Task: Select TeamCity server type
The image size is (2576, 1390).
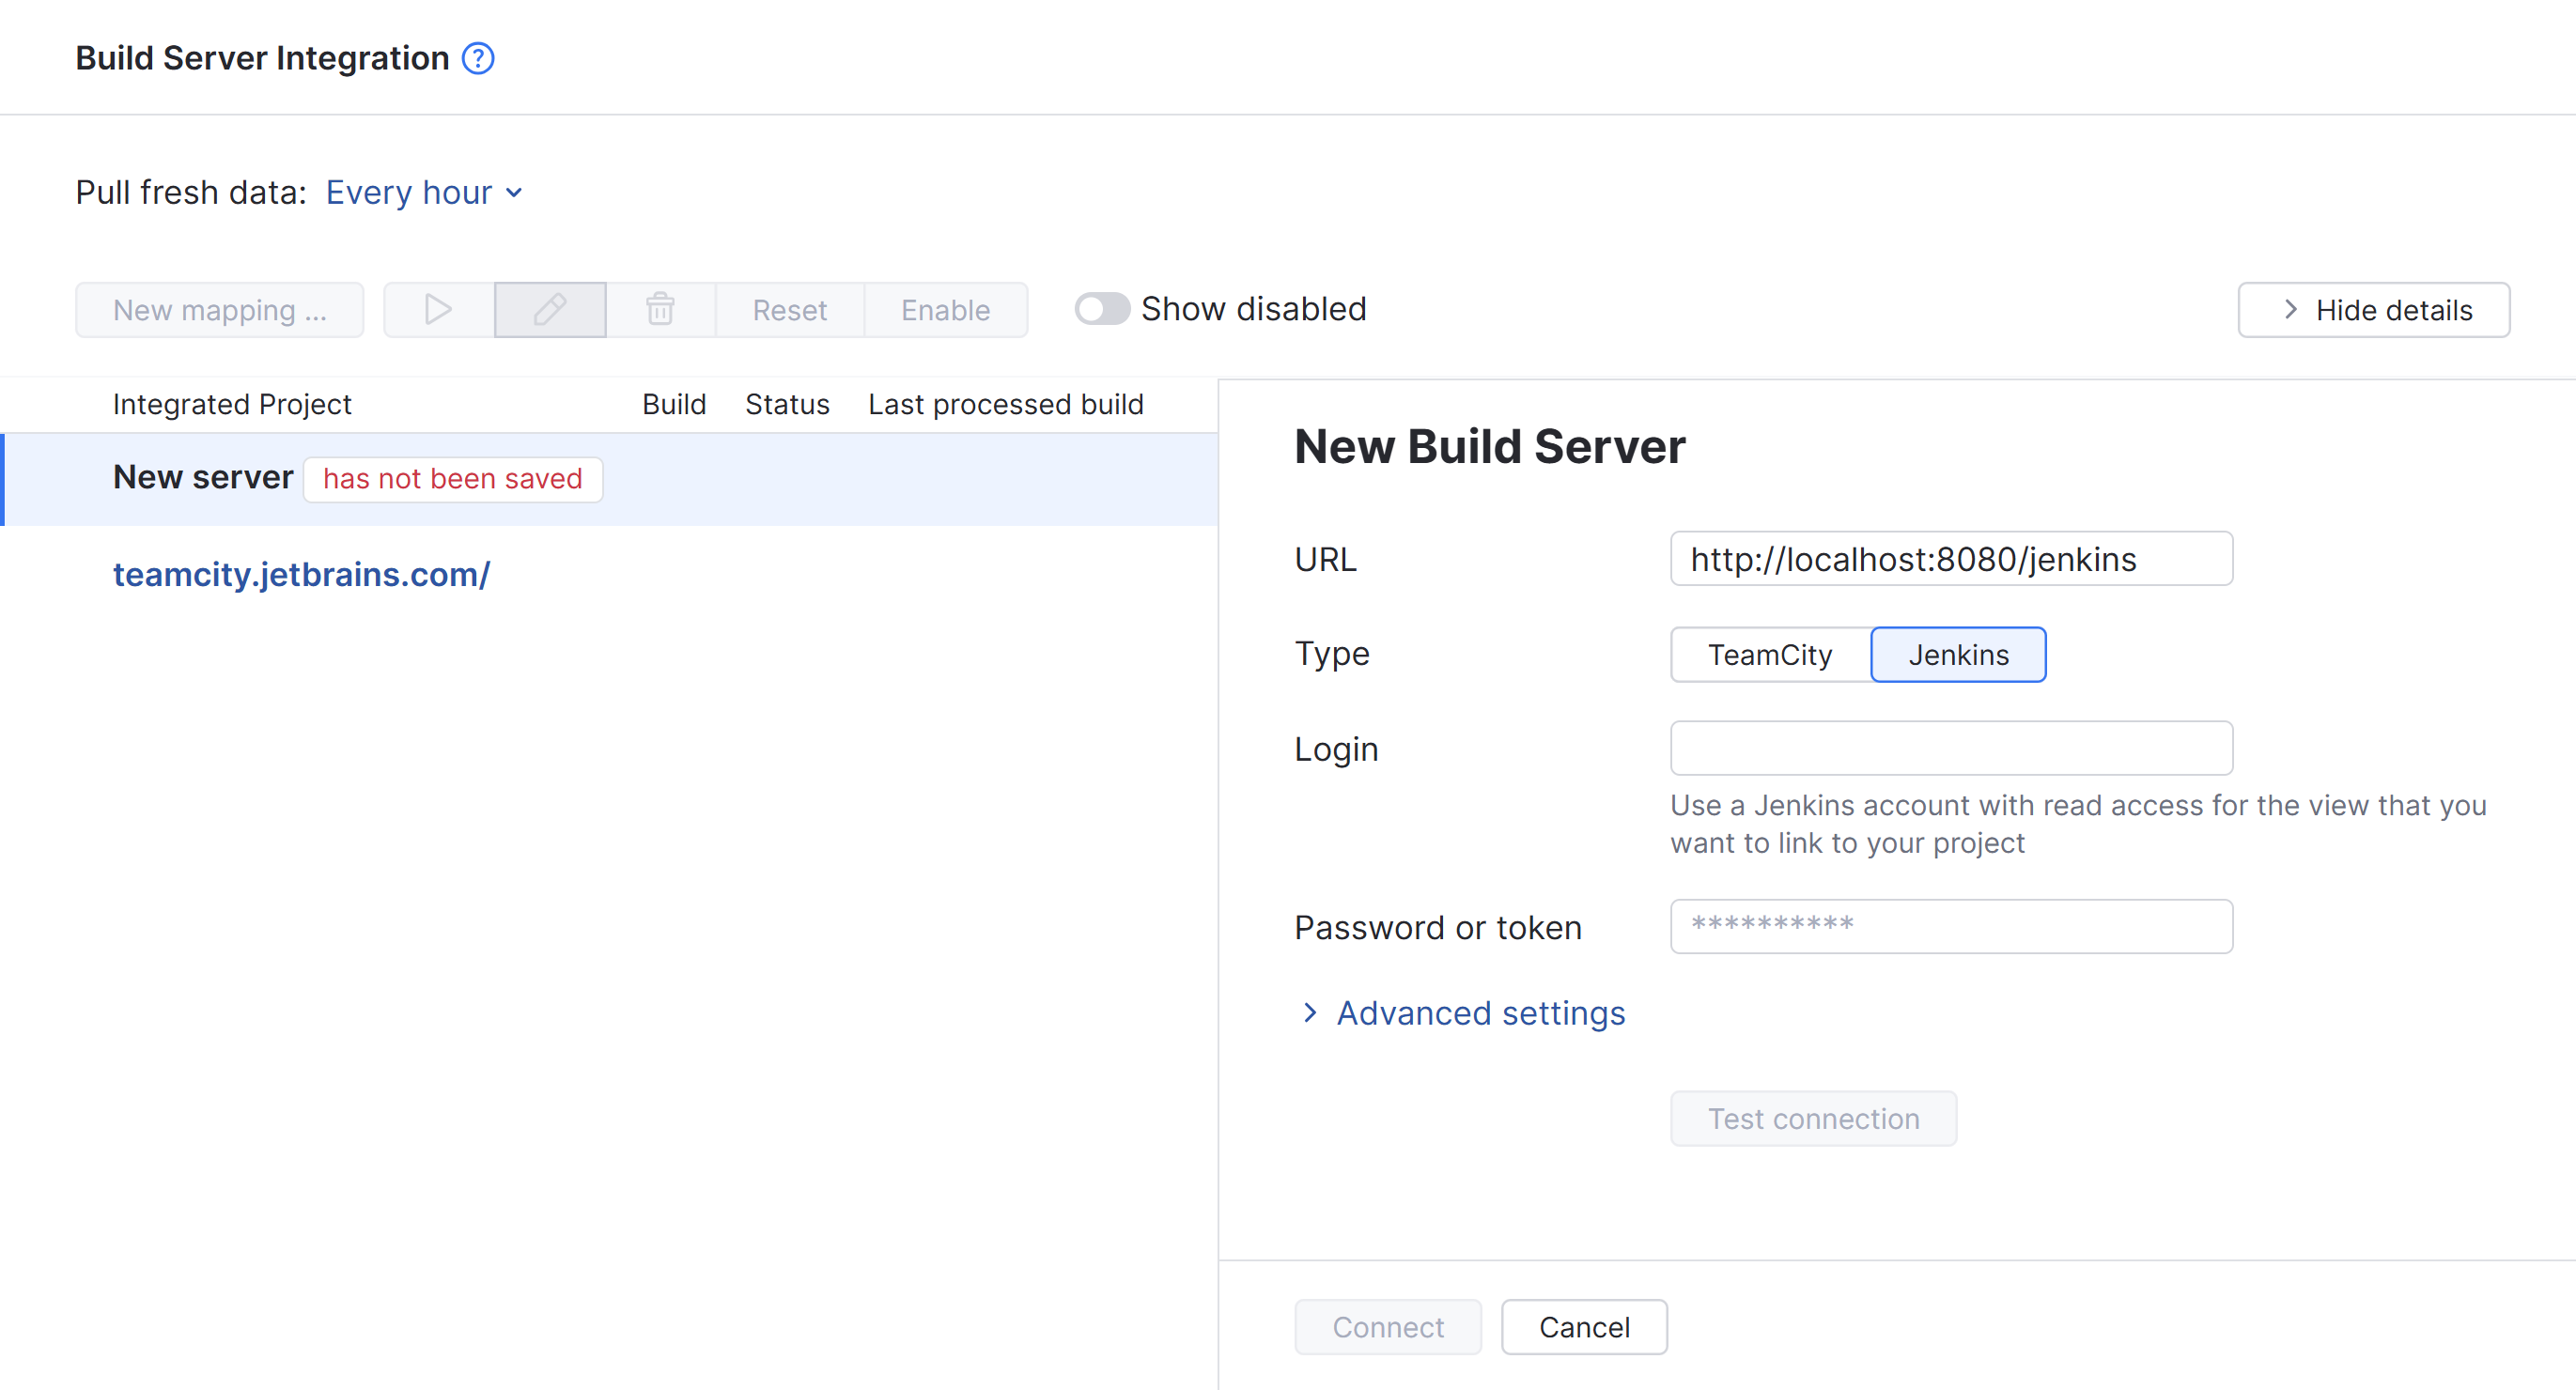Action: 1769,655
